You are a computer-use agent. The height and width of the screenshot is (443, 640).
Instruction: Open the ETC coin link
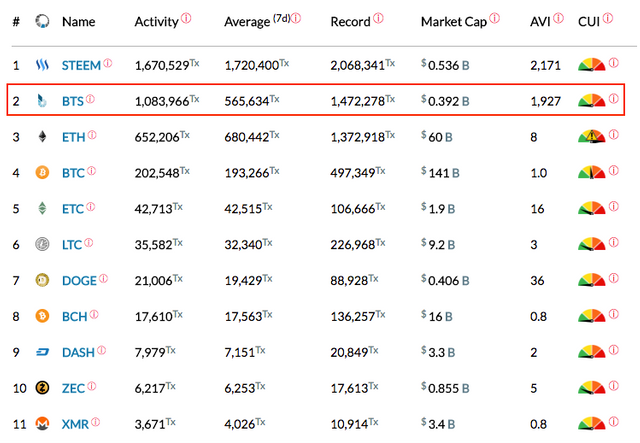pyautogui.click(x=73, y=209)
